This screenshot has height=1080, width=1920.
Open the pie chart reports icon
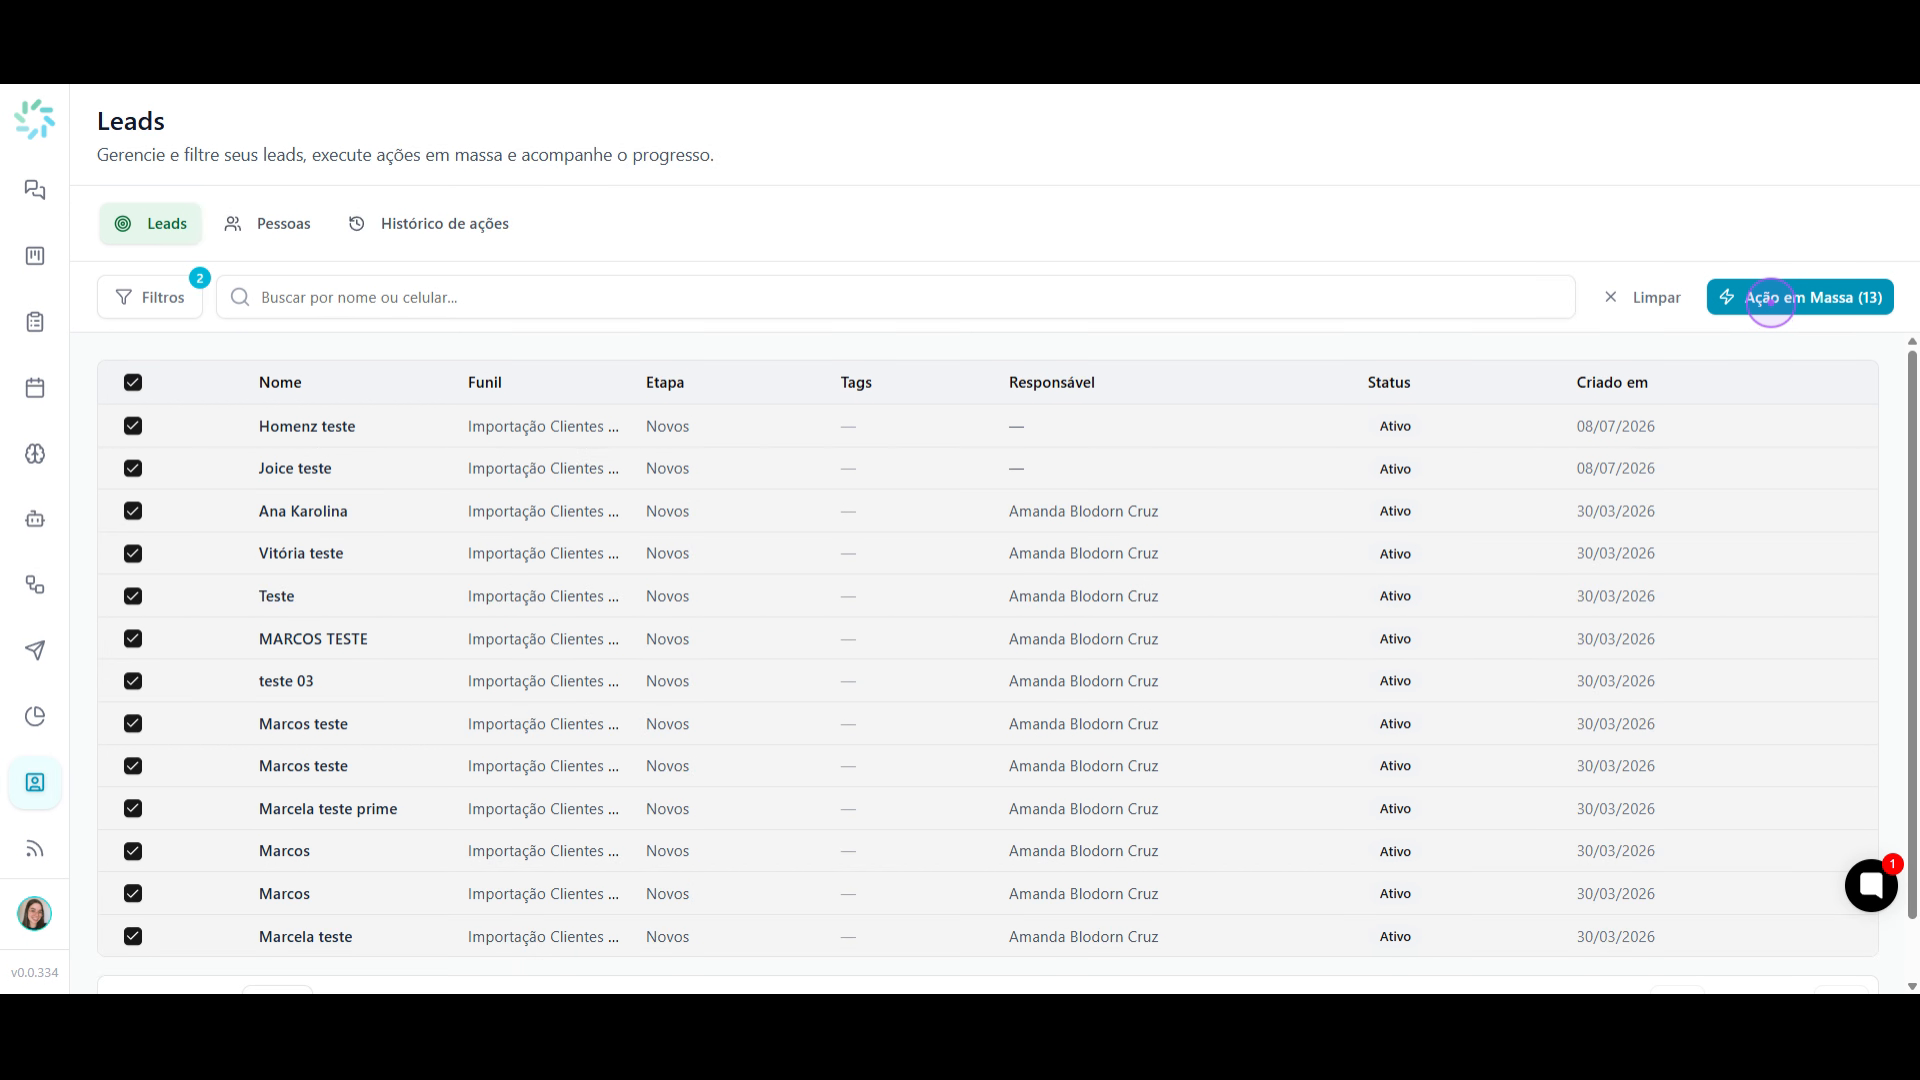[x=35, y=716]
